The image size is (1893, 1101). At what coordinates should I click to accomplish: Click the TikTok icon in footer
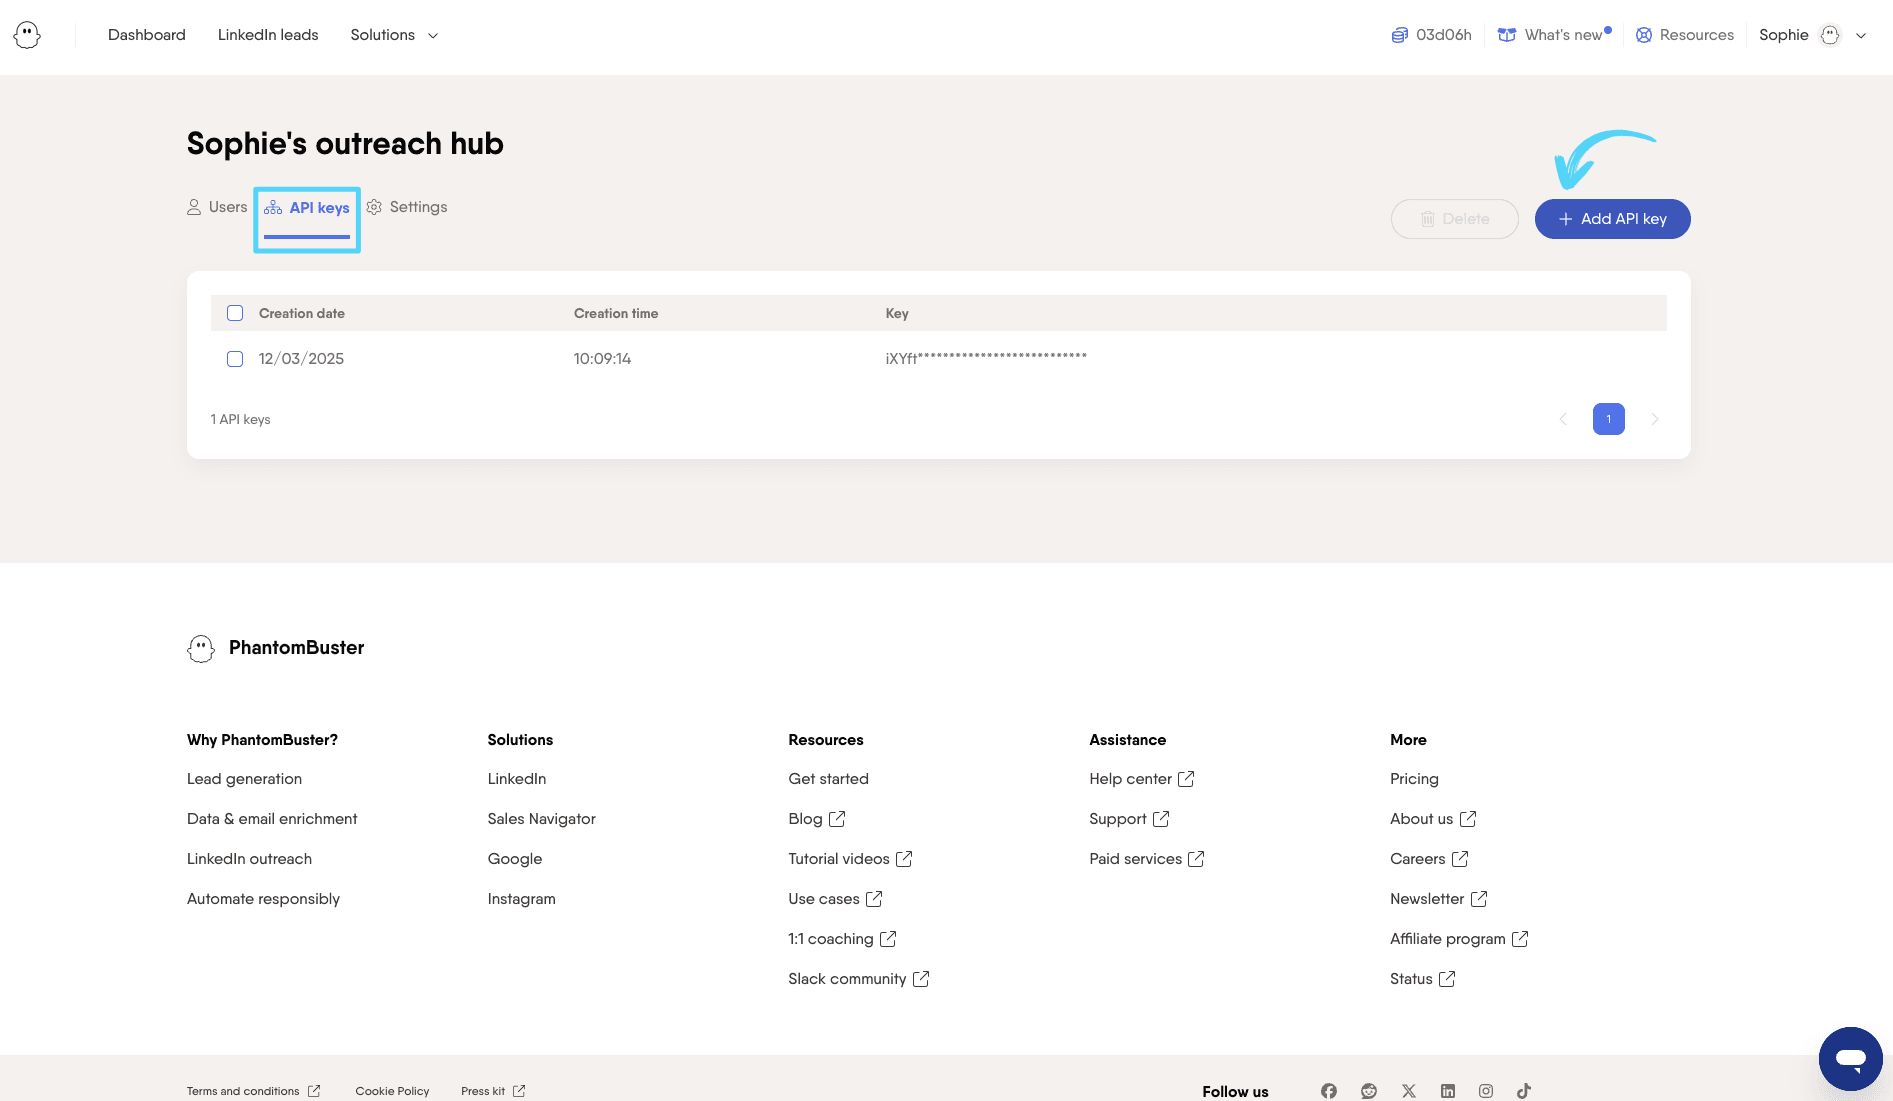point(1523,1091)
